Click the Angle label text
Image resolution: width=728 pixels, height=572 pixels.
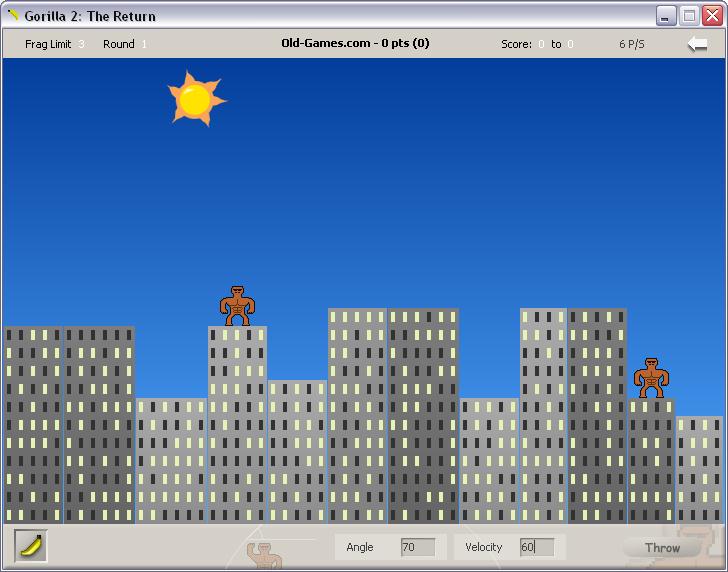[x=360, y=547]
